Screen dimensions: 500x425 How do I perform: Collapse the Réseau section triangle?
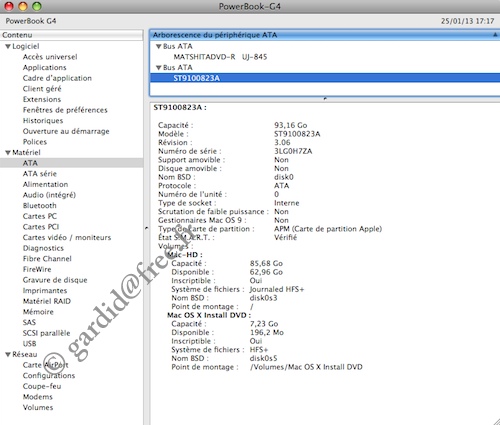click(x=8, y=355)
